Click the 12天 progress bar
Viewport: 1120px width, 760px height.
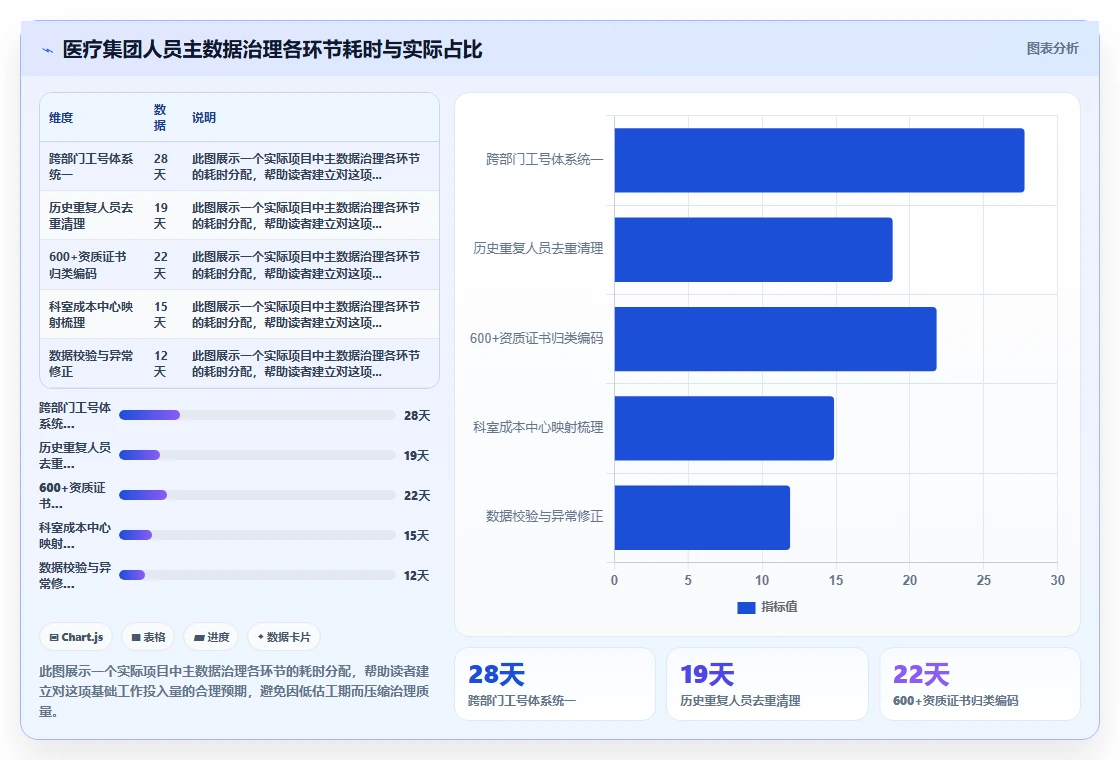pyautogui.click(x=257, y=575)
